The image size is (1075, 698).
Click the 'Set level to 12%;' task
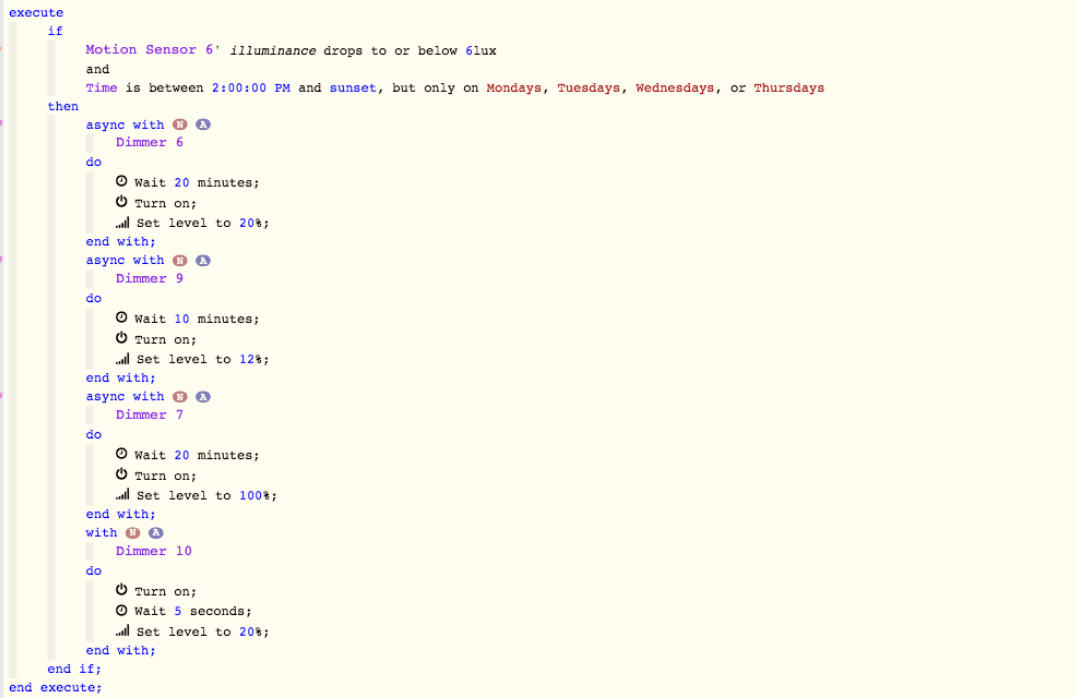[x=203, y=359]
